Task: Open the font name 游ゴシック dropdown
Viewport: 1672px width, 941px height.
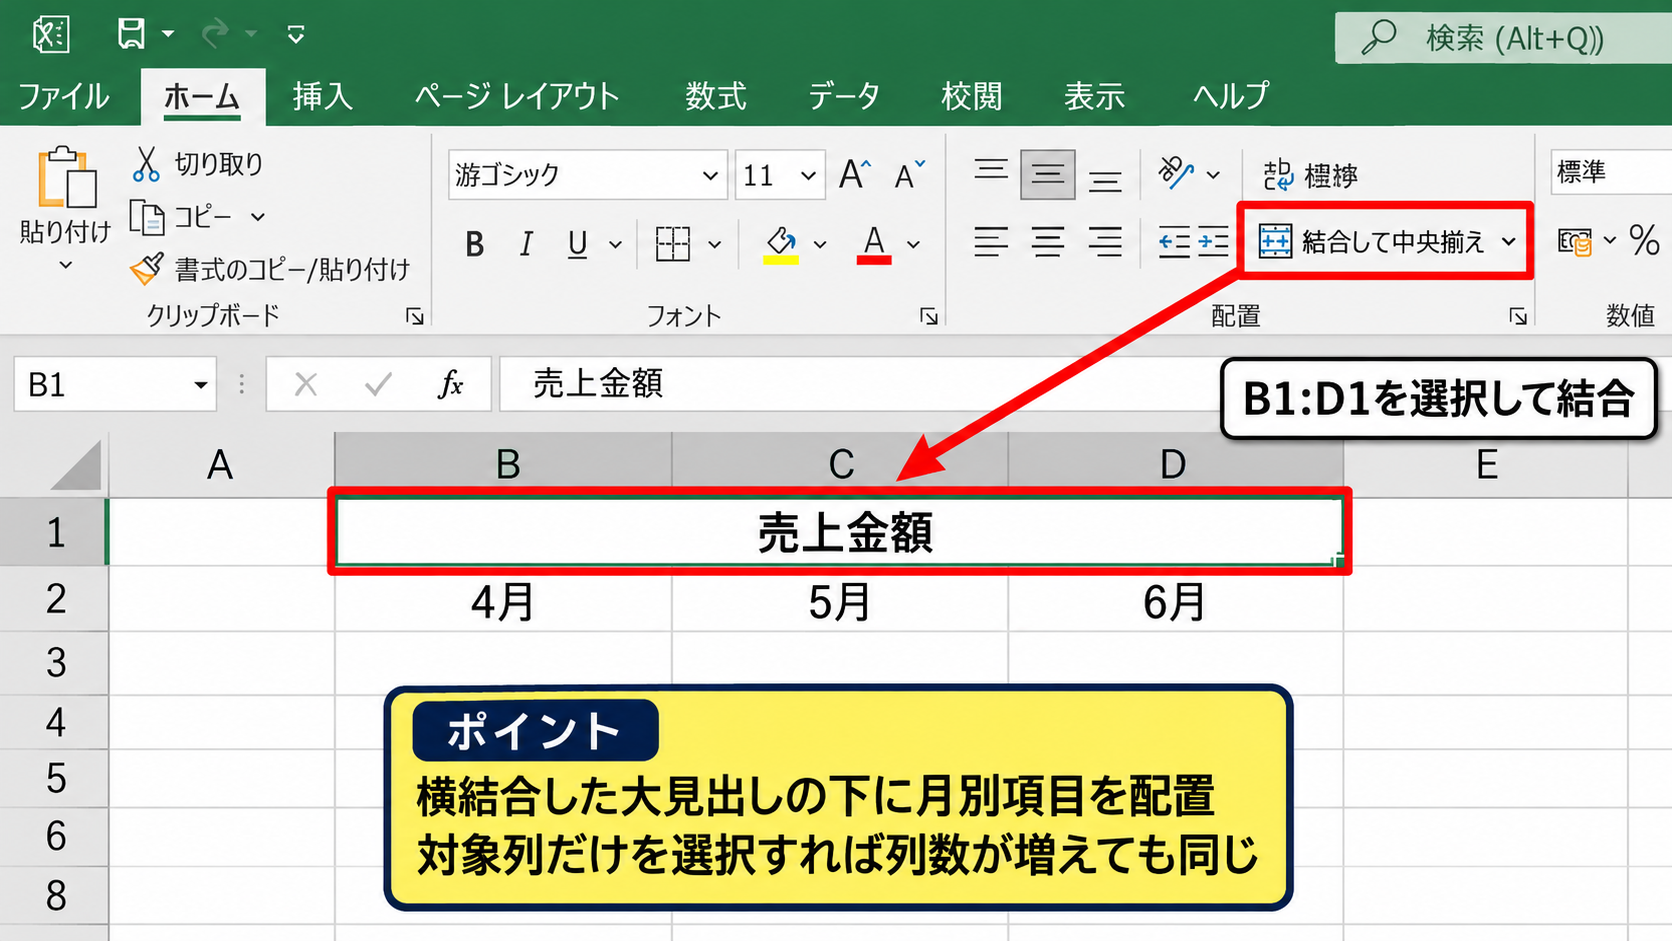Action: click(x=709, y=176)
